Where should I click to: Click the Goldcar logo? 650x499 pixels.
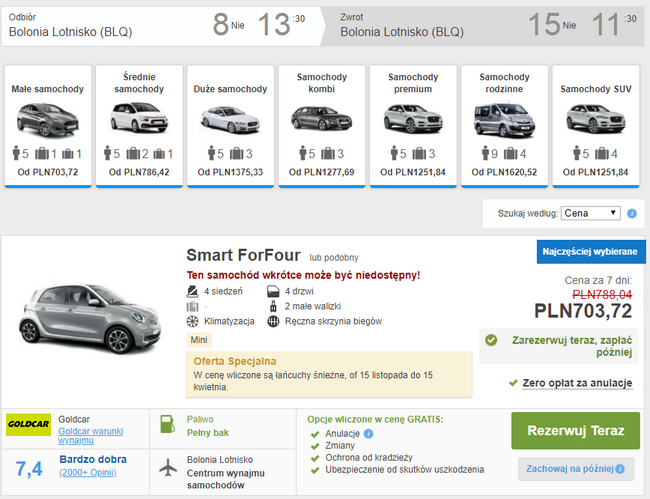[28, 424]
